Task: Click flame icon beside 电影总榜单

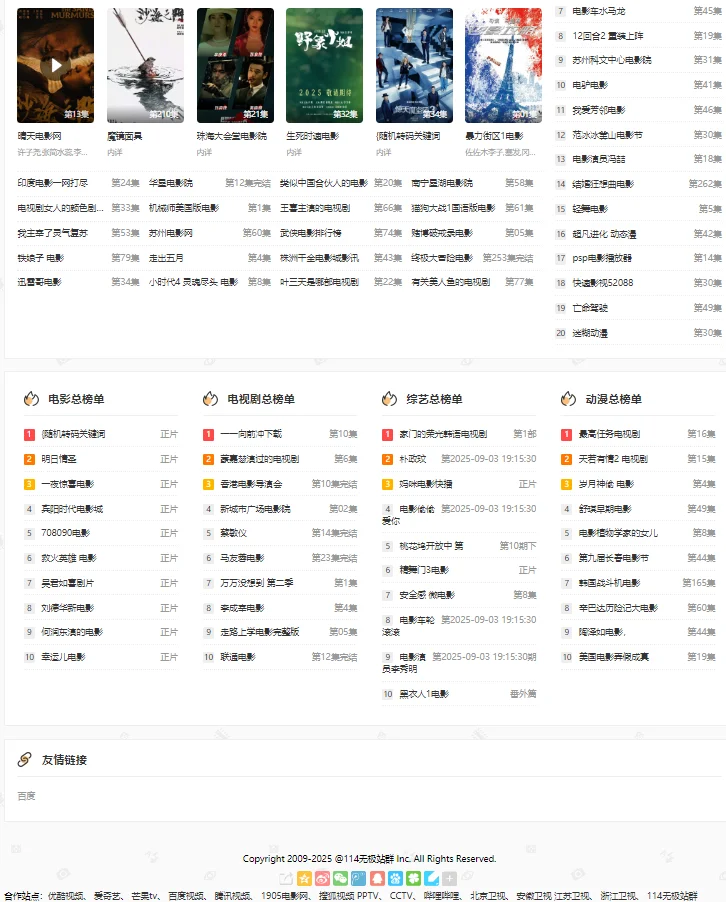Action: click(x=31, y=399)
